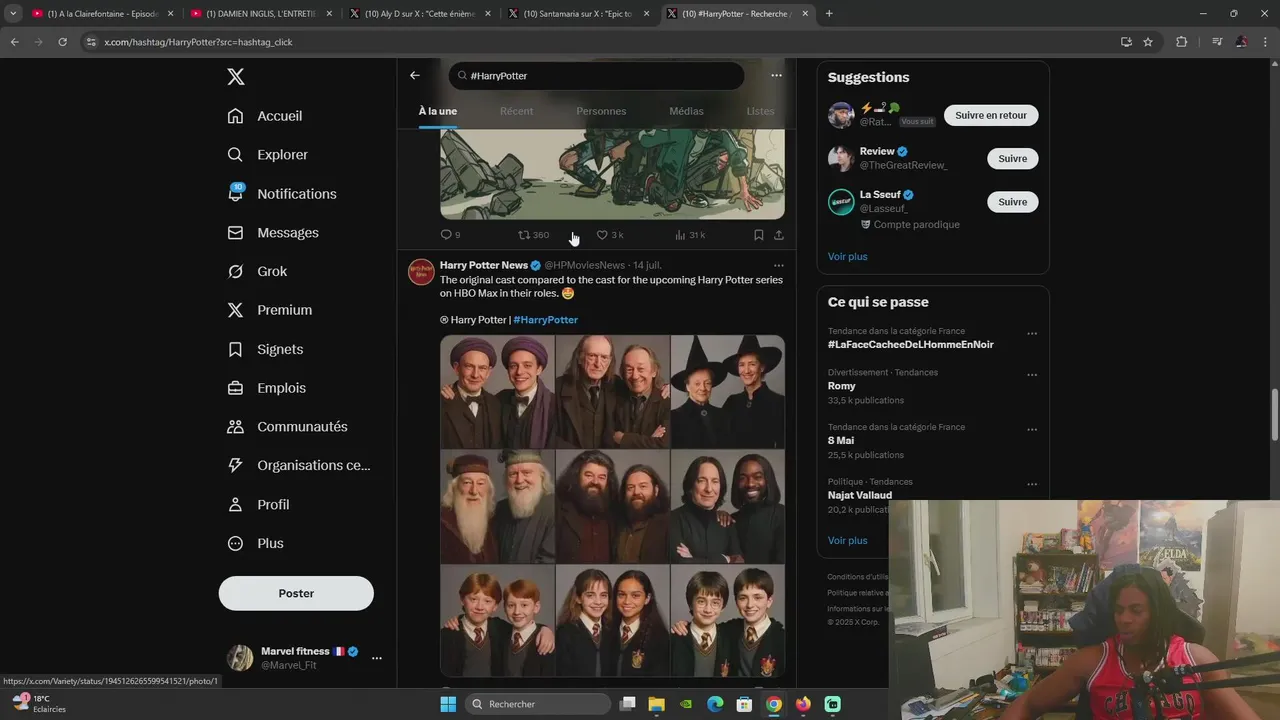
Task: Bookmark the top post
Action: coord(758,235)
